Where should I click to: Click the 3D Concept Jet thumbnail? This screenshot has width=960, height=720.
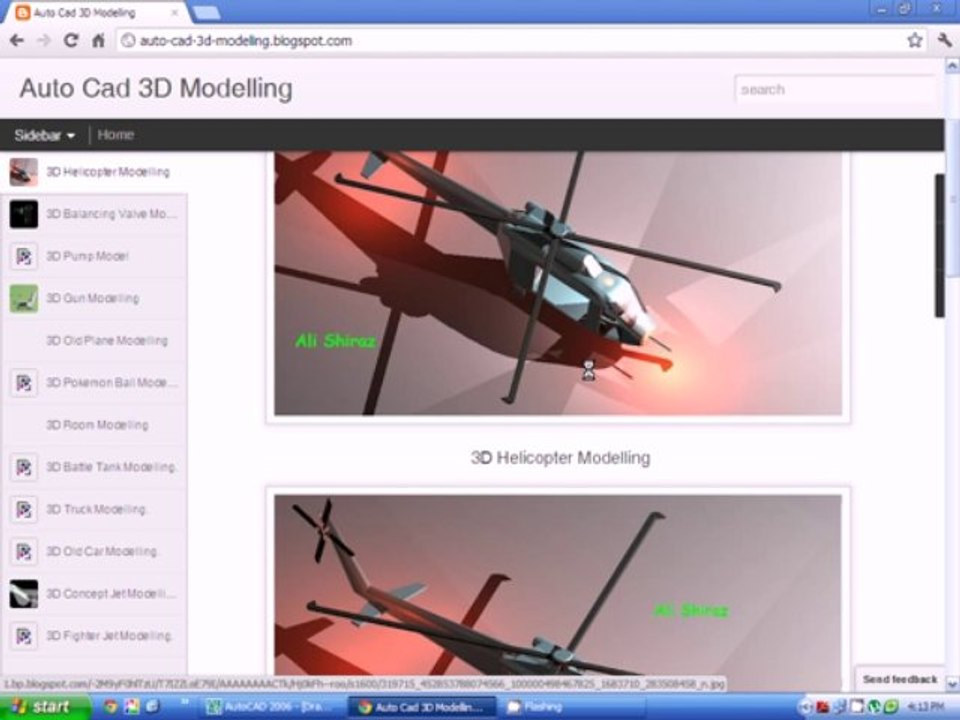click(23, 594)
